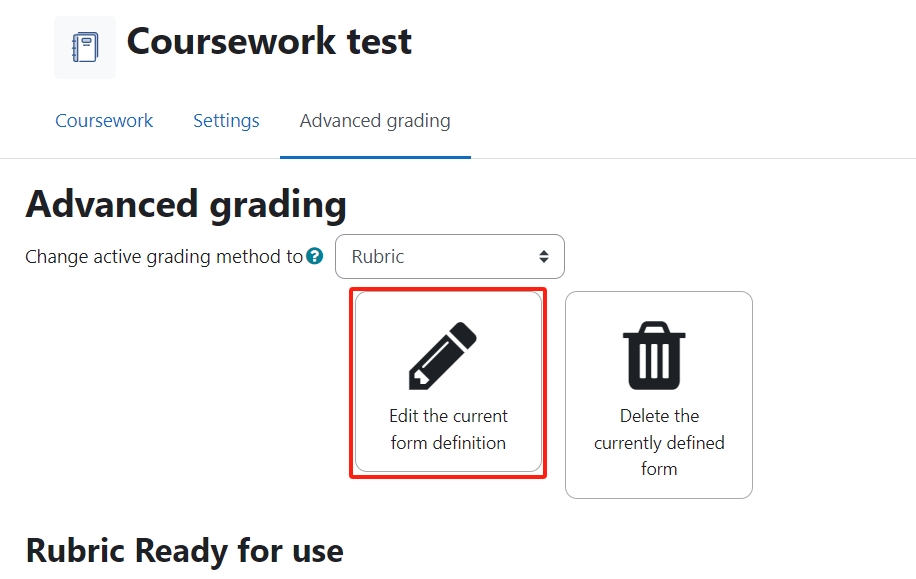The width and height of the screenshot is (916, 579).
Task: Click the red-outlined edit card
Action: (447, 382)
